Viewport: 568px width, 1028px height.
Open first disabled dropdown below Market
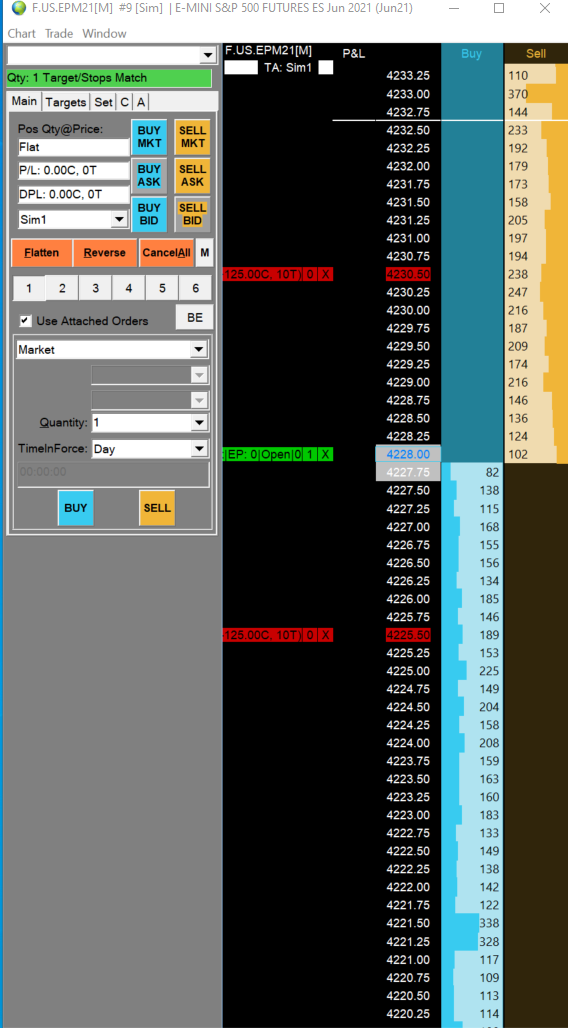point(200,375)
